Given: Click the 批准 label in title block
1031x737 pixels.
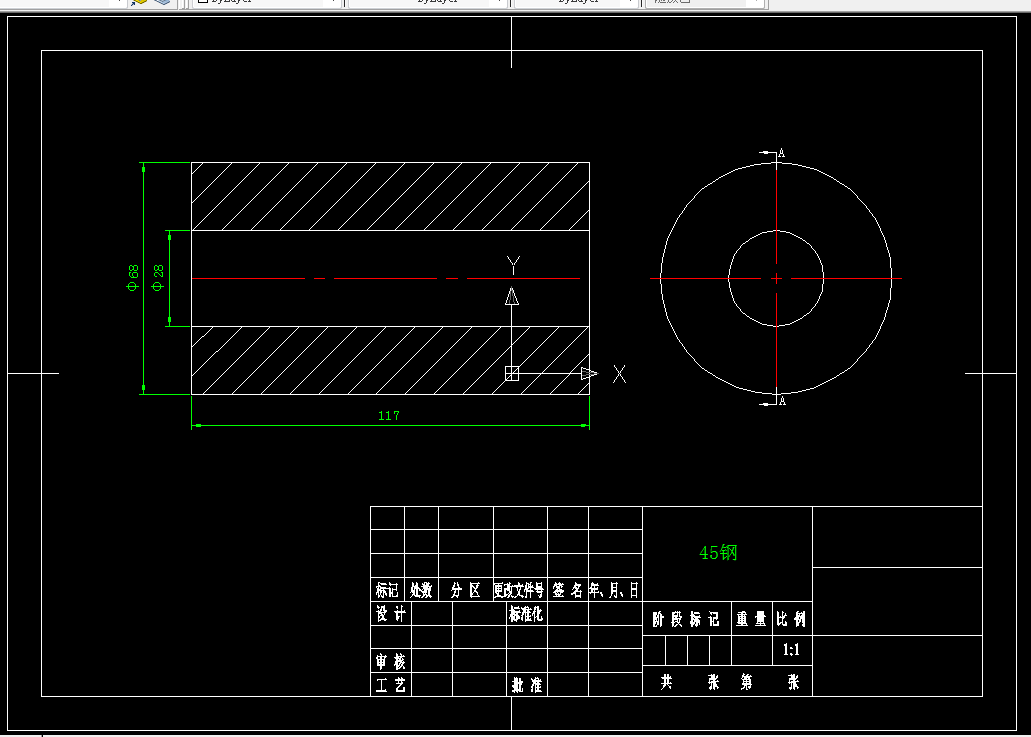Looking at the screenshot, I should (x=527, y=685).
